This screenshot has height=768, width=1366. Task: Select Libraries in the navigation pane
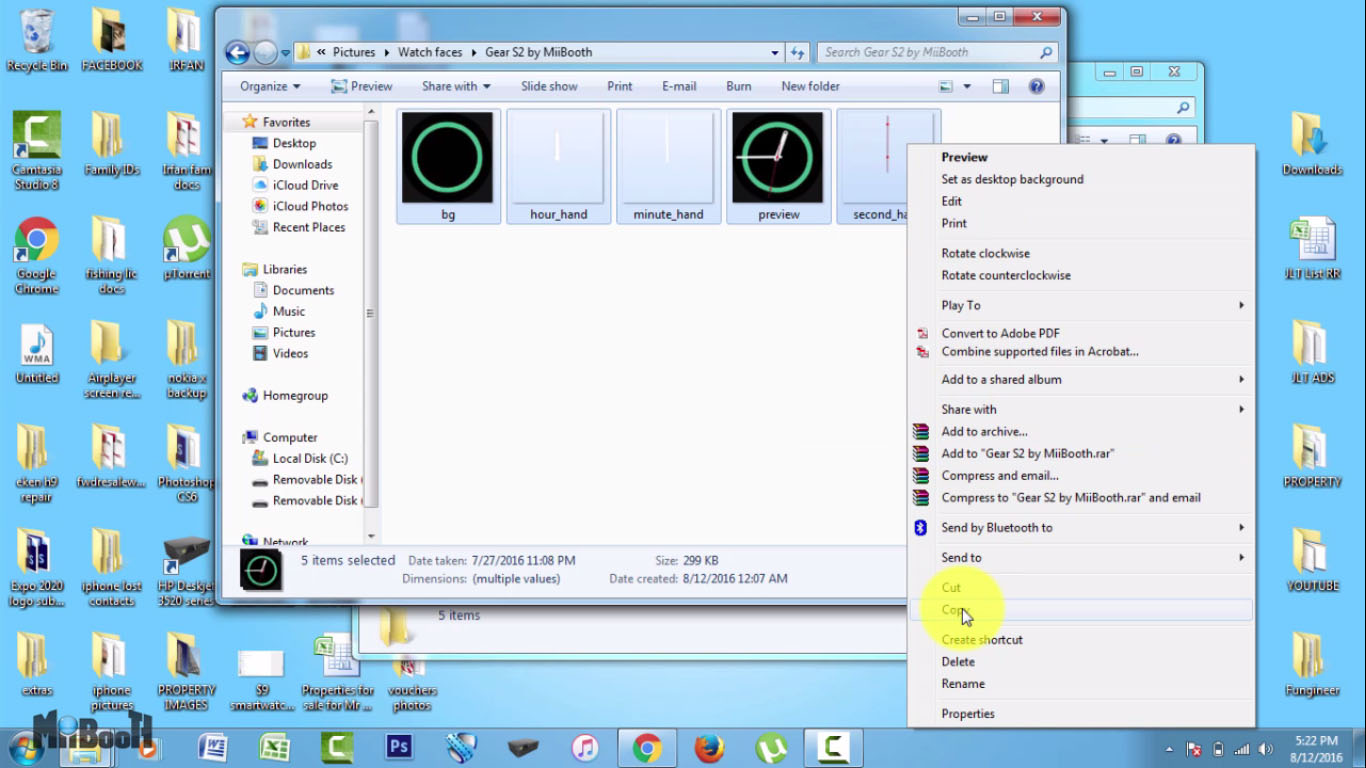click(284, 269)
